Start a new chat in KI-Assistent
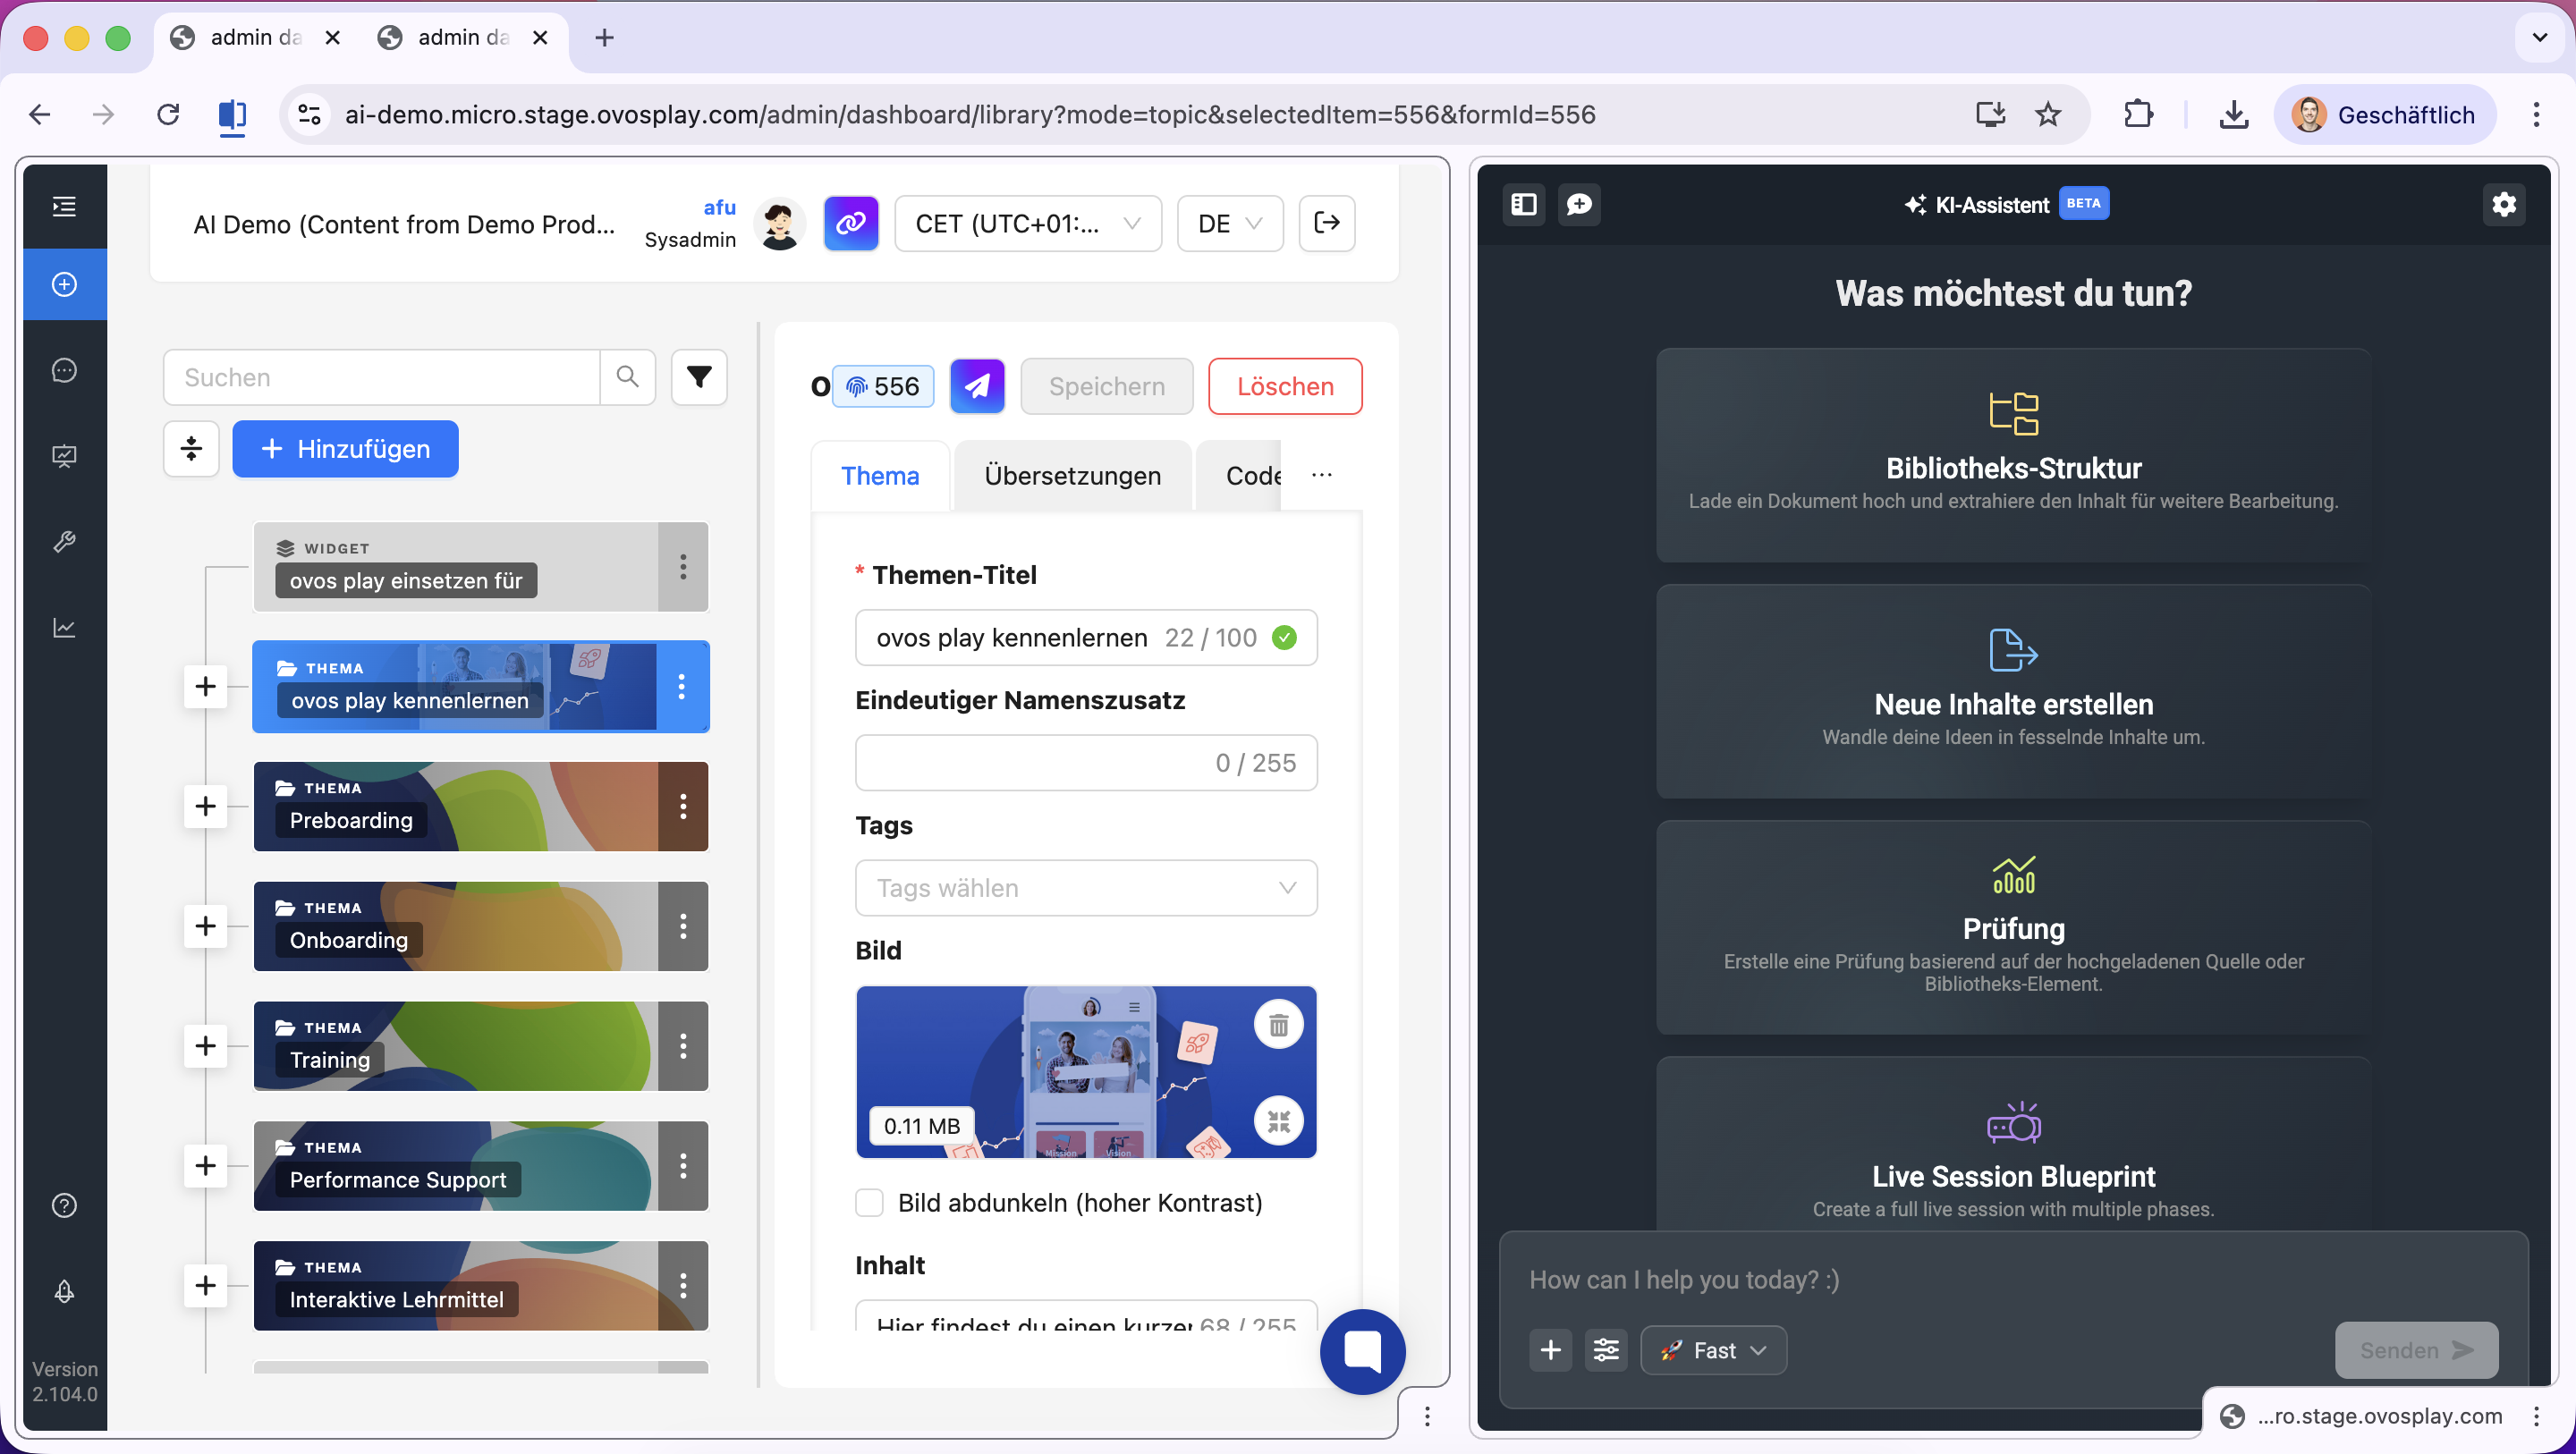Screen dimensions: 2576x1454 click(1579, 205)
